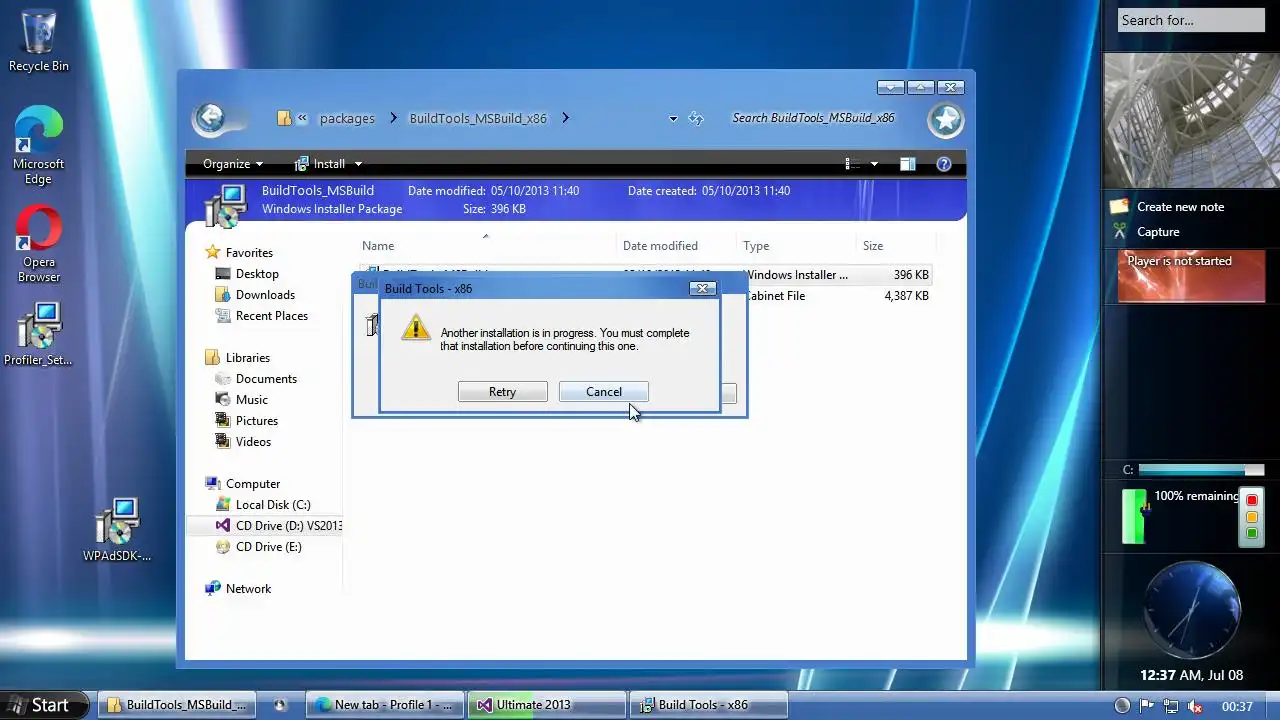
Task: Open the Organize menu
Action: [233, 164]
